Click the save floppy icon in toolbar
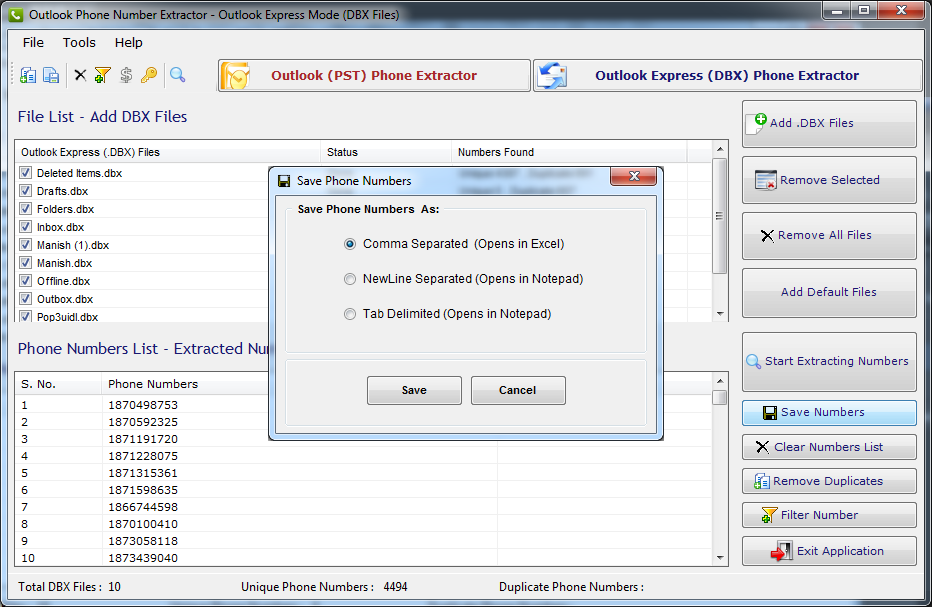 coord(51,75)
